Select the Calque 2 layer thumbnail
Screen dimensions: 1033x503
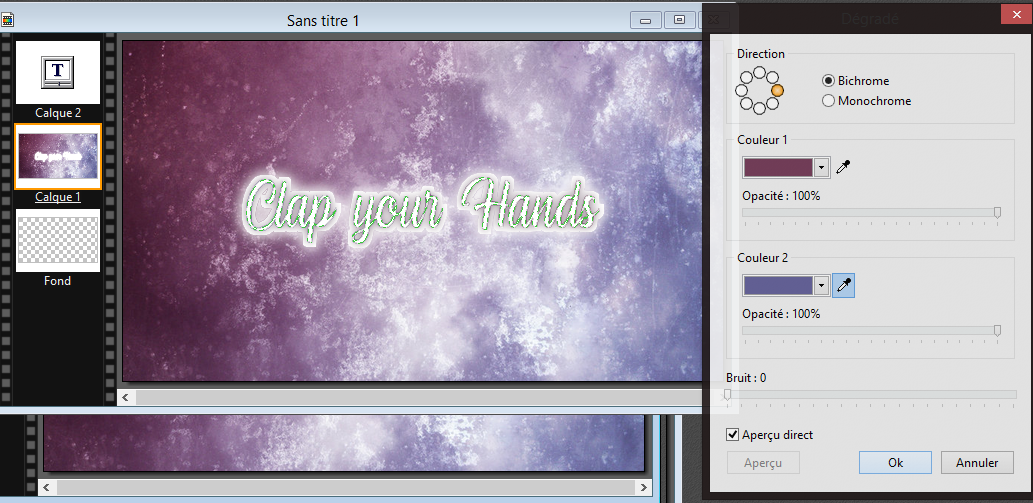[x=57, y=72]
